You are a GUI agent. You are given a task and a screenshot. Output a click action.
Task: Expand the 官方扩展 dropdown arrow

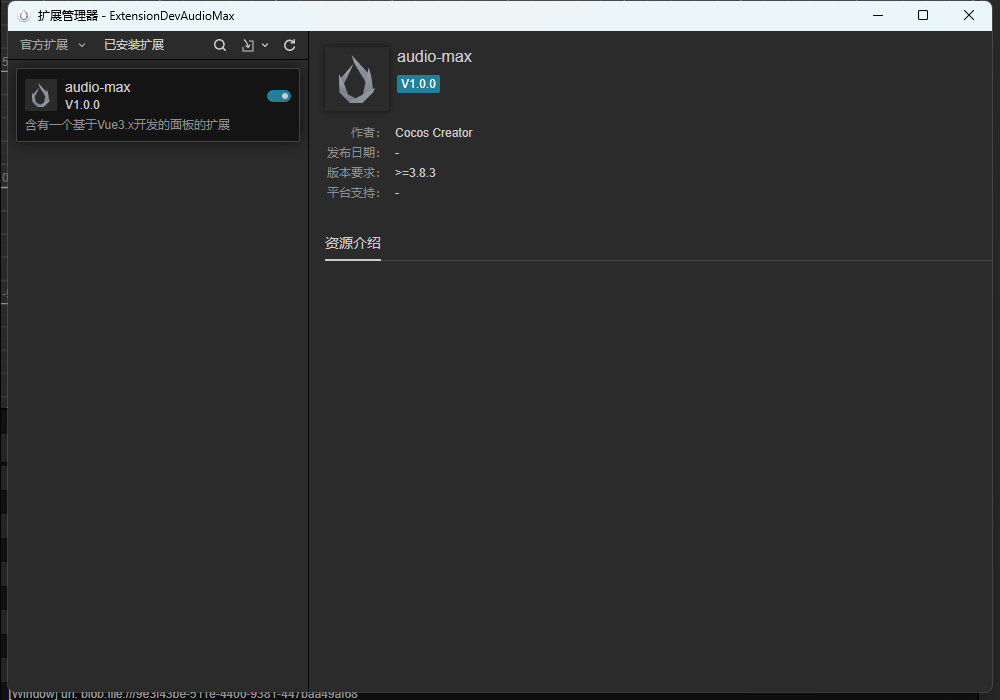tap(82, 45)
